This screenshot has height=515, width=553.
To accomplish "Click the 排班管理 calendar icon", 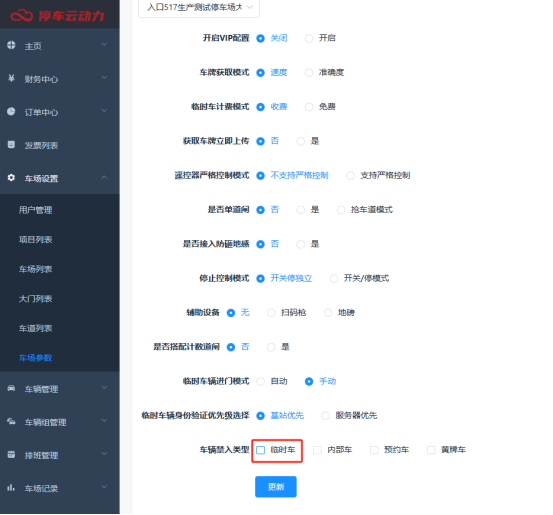I will tap(11, 454).
